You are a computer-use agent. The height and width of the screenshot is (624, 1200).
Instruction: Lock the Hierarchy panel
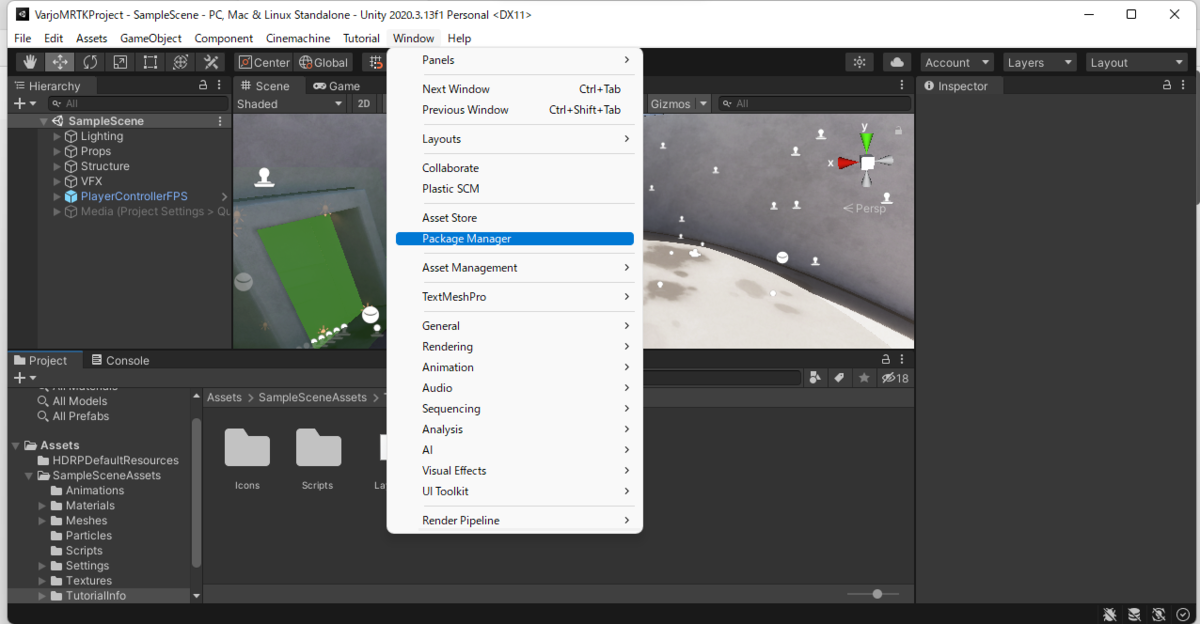click(204, 86)
